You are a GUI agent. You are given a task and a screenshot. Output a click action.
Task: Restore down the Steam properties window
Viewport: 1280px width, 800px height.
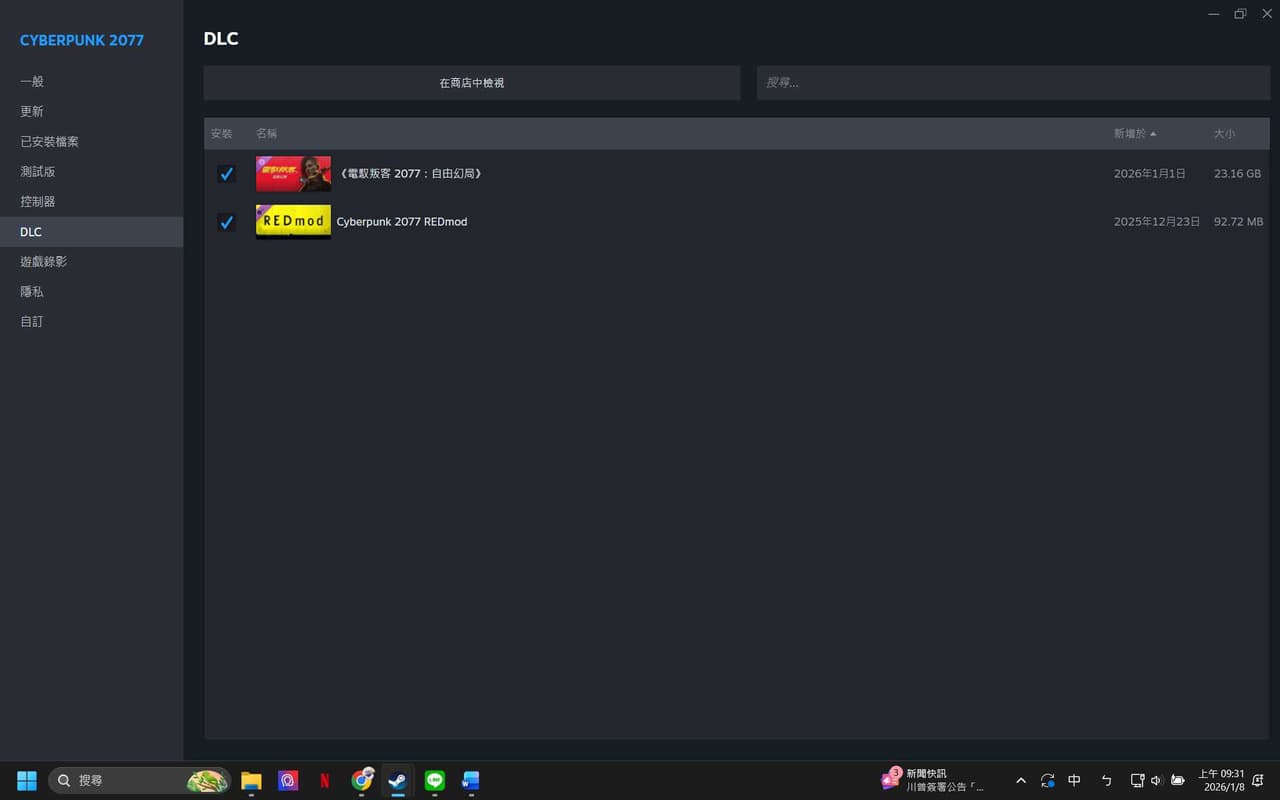click(1240, 14)
